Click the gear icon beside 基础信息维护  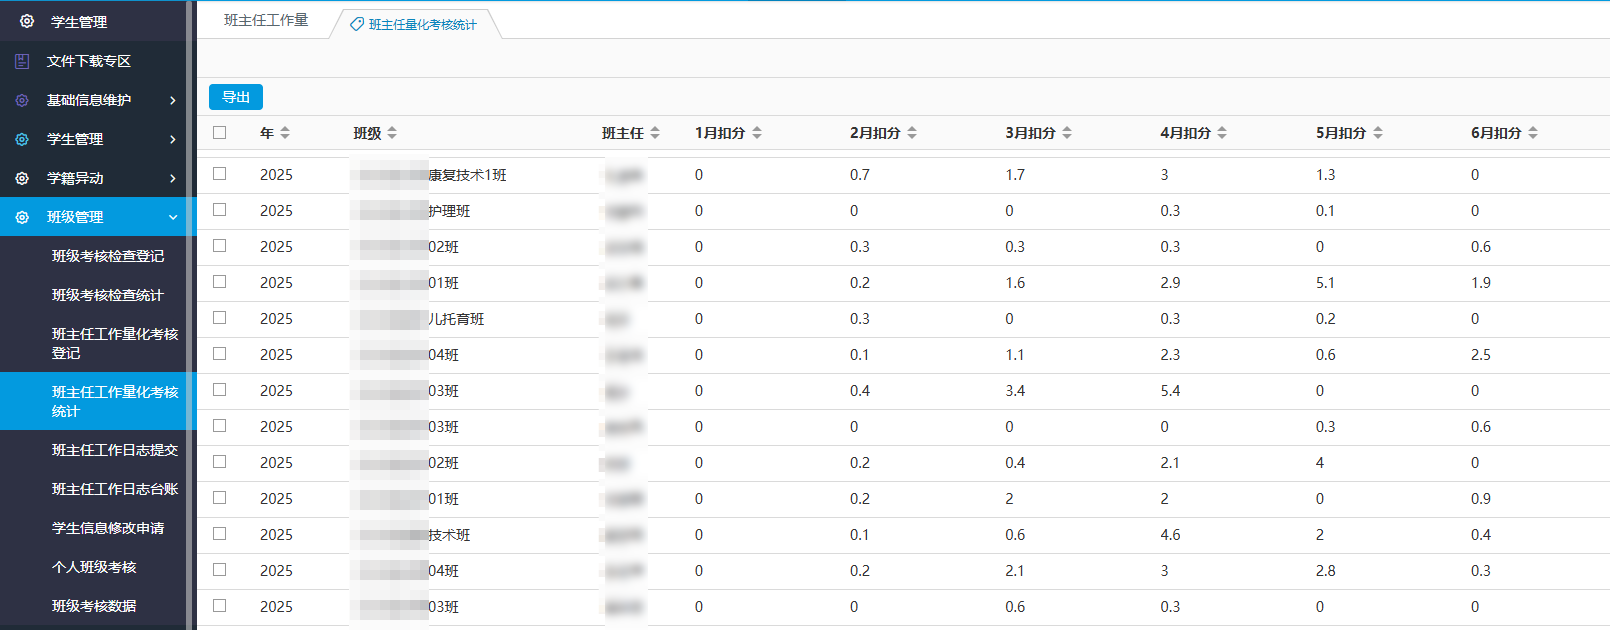coord(22,100)
